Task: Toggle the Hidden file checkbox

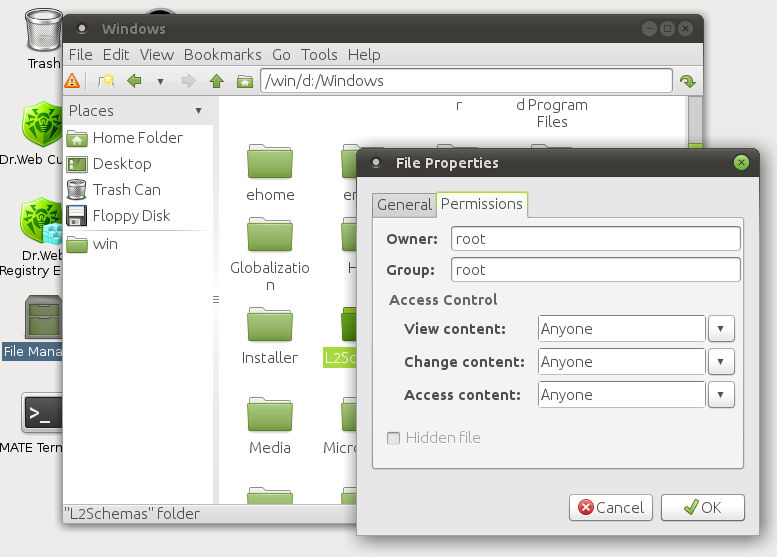Action: tap(393, 438)
